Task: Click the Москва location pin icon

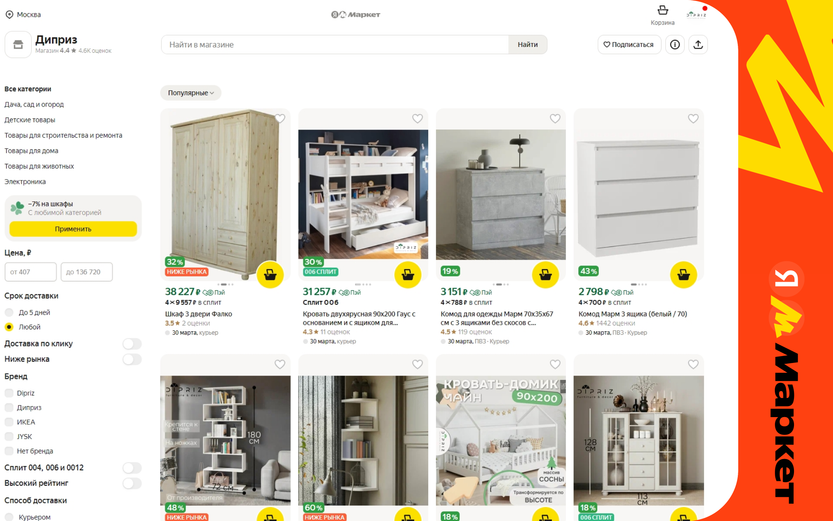Action: click(x=9, y=14)
